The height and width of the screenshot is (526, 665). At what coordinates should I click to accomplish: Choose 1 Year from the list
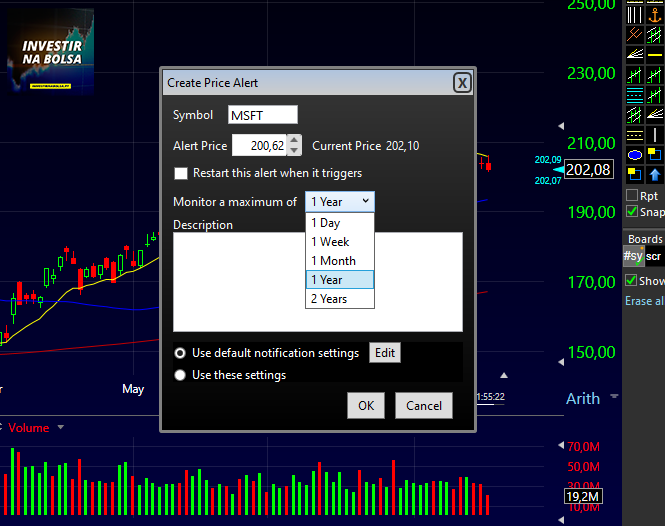pyautogui.click(x=340, y=280)
